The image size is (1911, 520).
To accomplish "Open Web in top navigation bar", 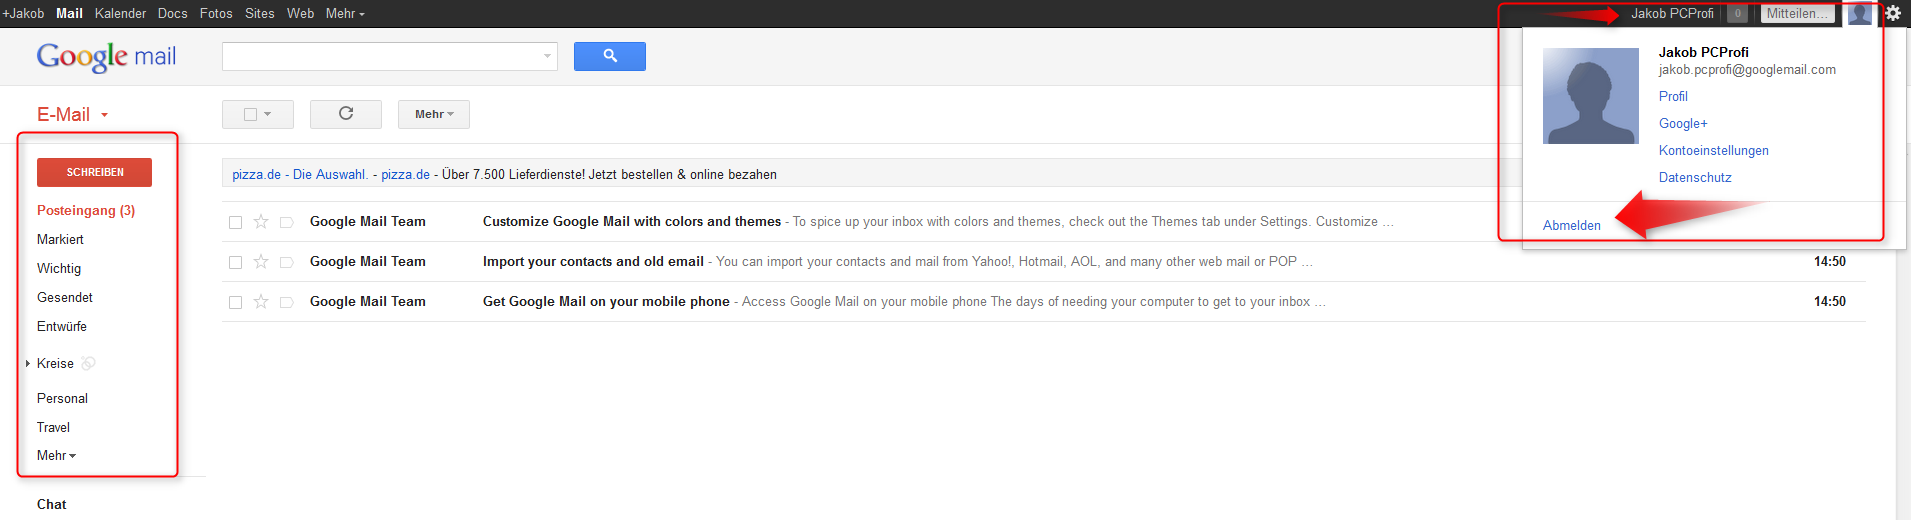I will (300, 13).
